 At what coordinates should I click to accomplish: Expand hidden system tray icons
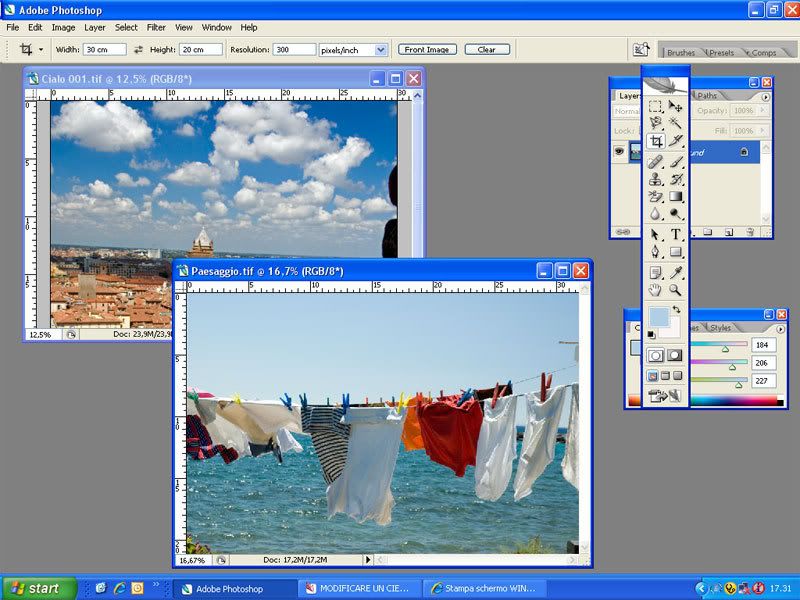pyautogui.click(x=701, y=589)
